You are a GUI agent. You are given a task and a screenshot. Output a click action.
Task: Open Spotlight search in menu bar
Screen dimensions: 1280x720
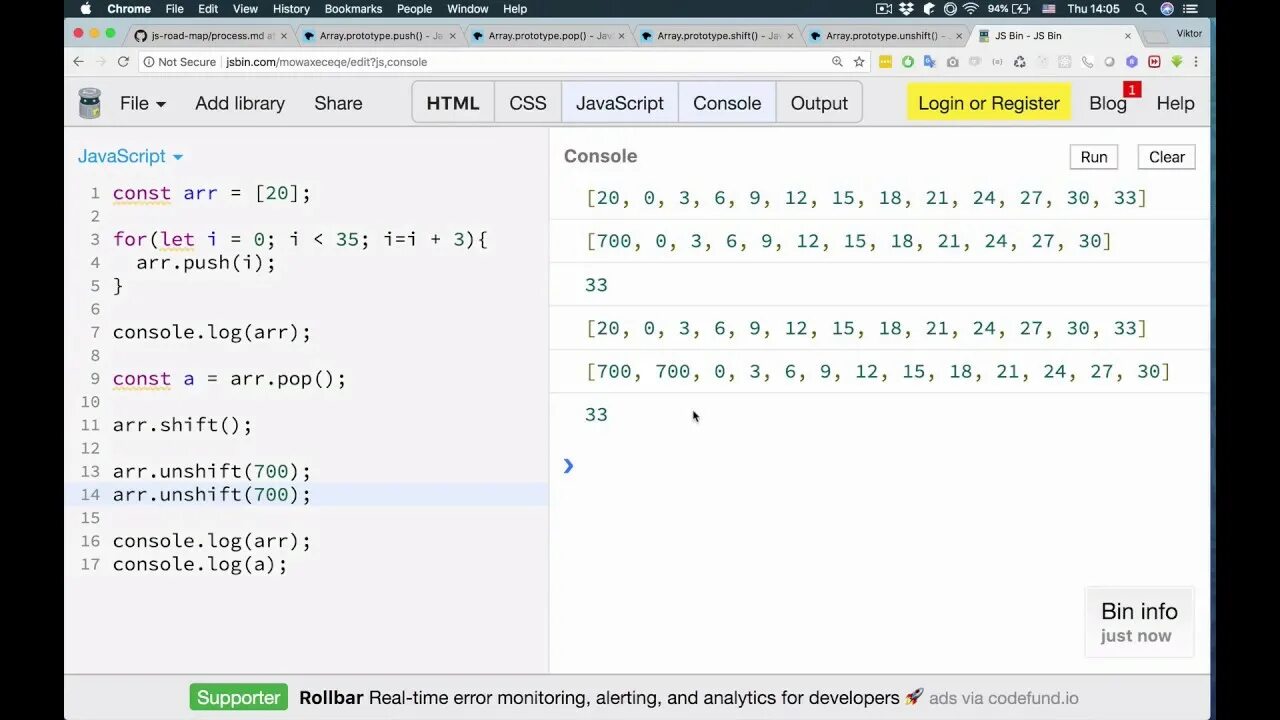pos(1141,9)
